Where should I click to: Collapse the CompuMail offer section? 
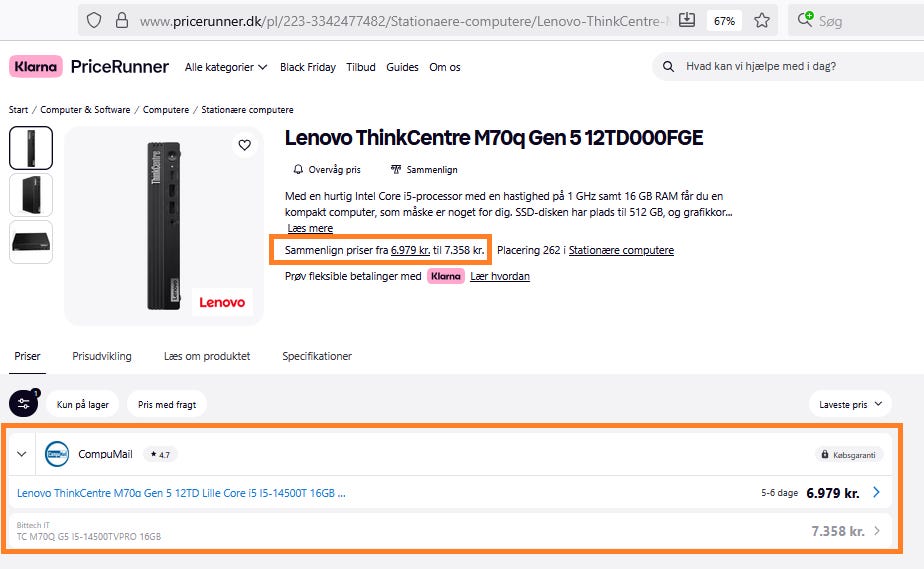(21, 454)
